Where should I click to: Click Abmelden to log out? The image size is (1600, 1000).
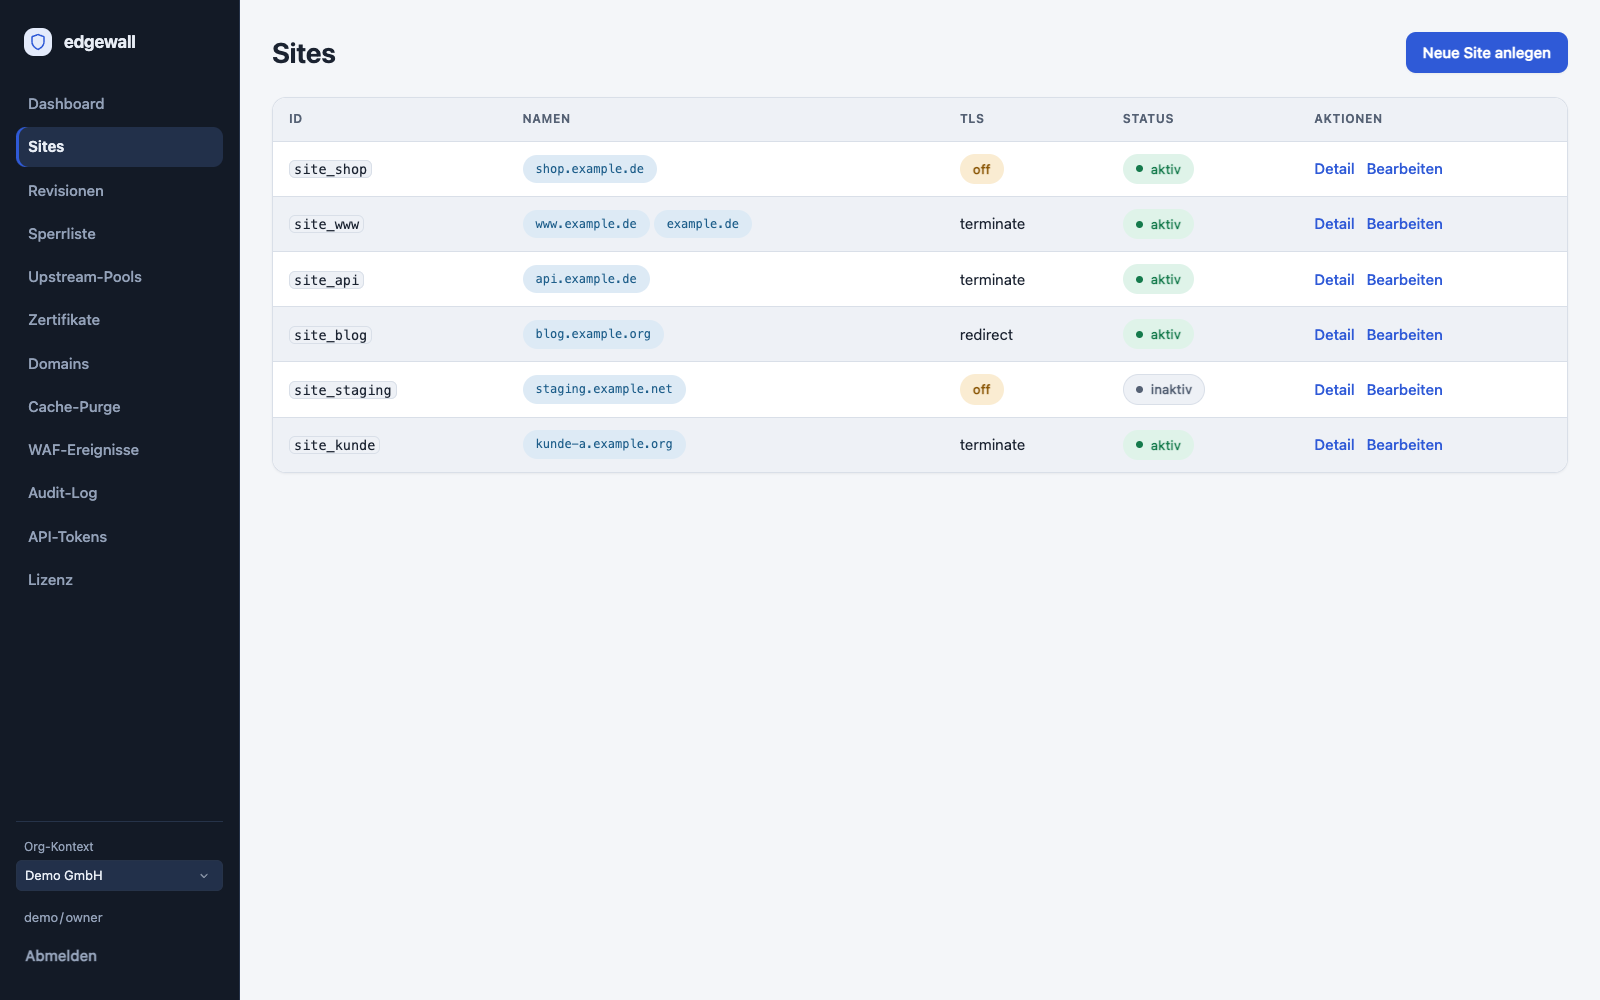click(61, 956)
